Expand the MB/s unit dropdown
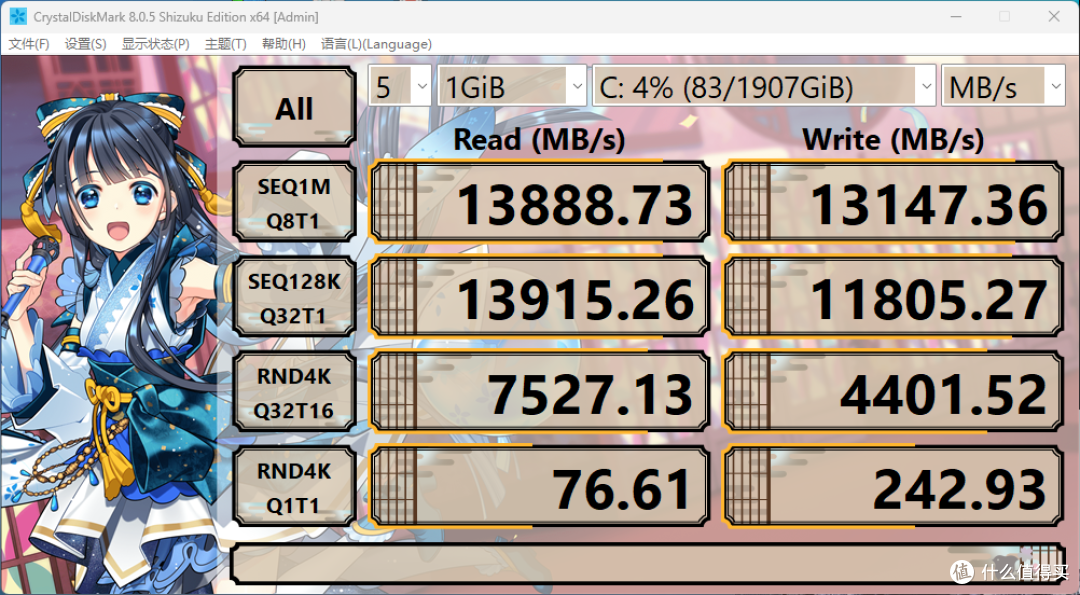The width and height of the screenshot is (1080, 595). point(1003,86)
